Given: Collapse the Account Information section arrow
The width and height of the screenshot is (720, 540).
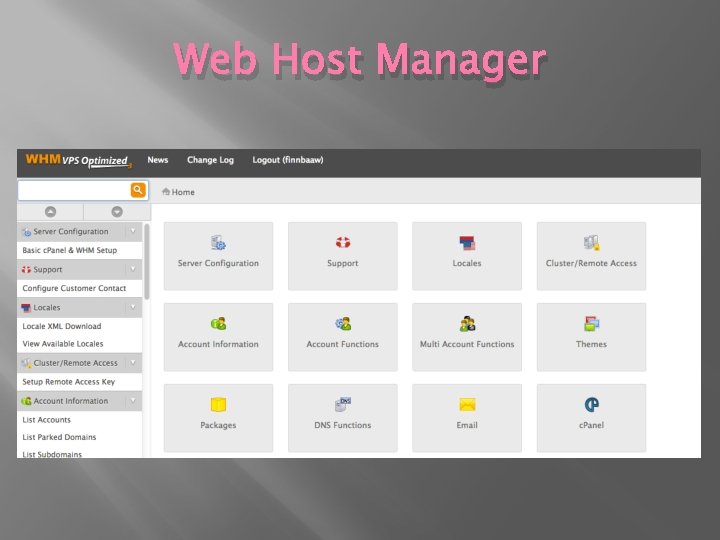Looking at the screenshot, I should [133, 400].
